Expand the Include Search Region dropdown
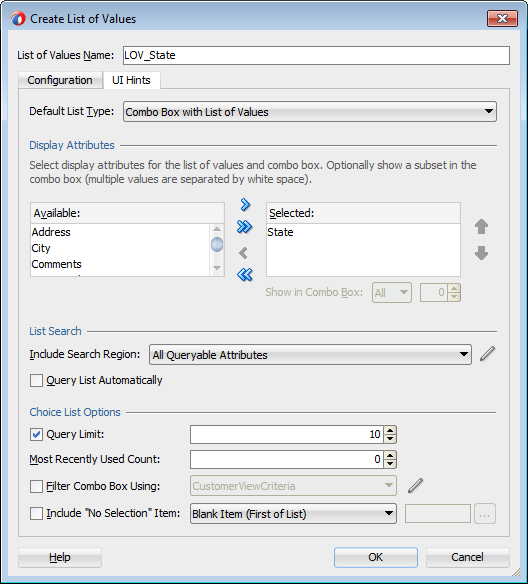The width and height of the screenshot is (528, 584). pos(310,355)
